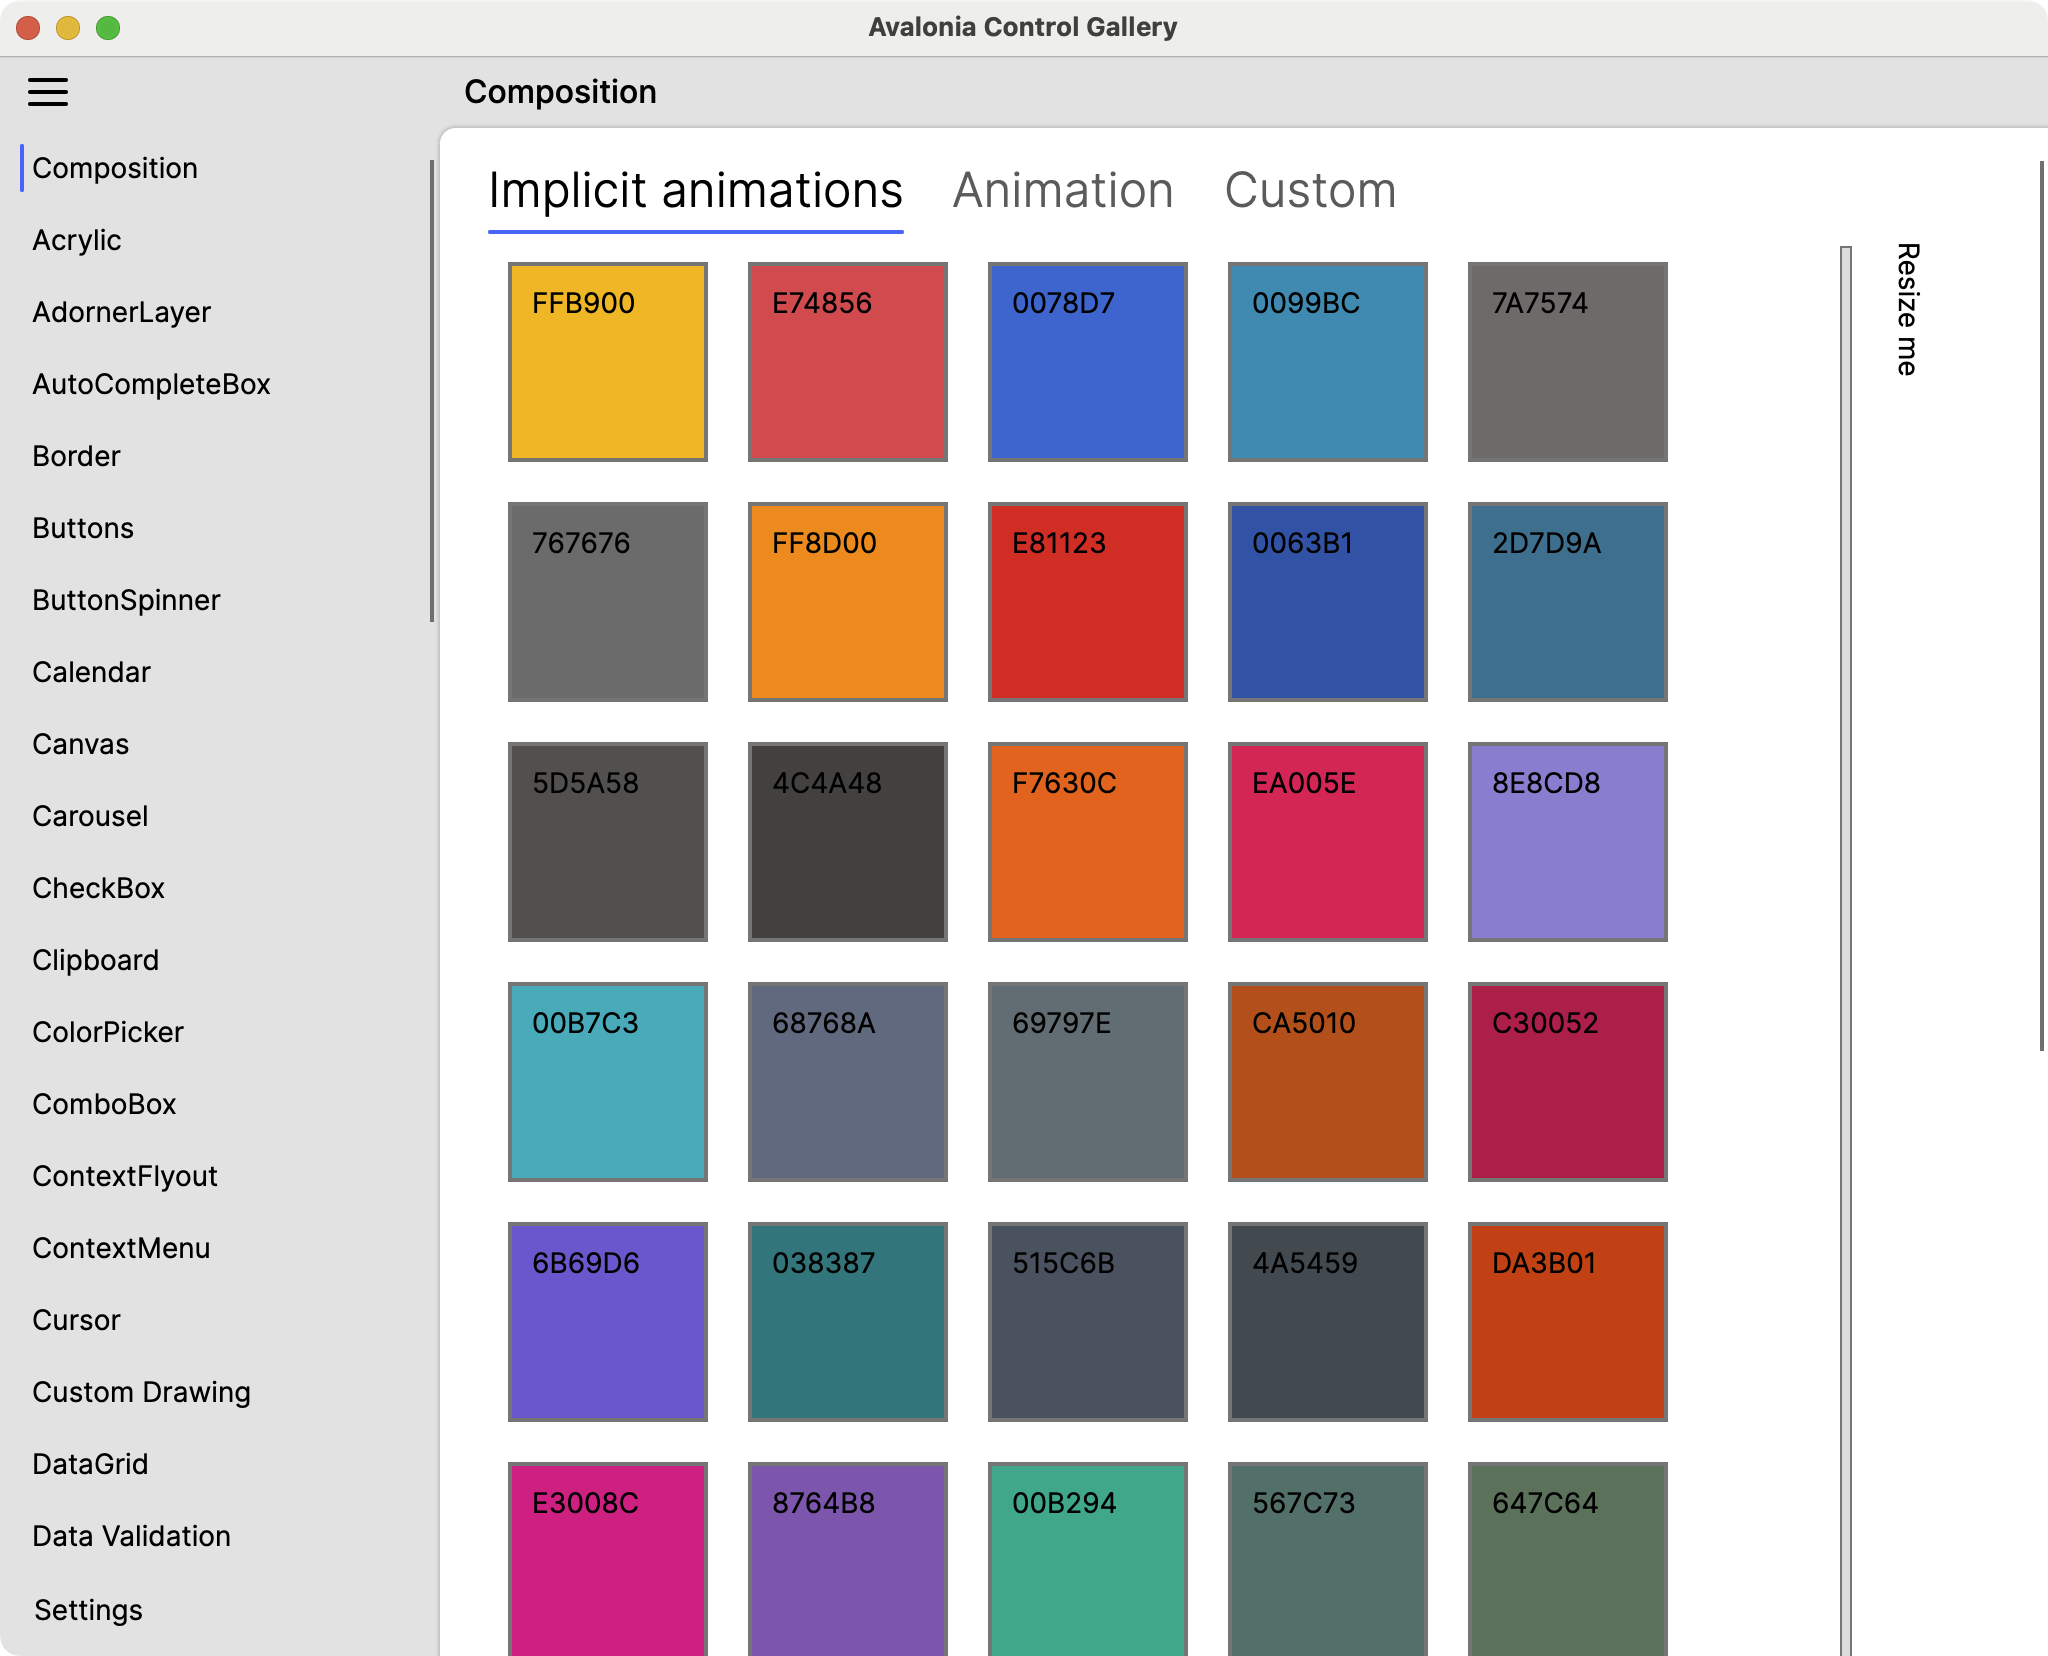Open the Custom tab
The height and width of the screenshot is (1656, 2048).
click(1310, 190)
